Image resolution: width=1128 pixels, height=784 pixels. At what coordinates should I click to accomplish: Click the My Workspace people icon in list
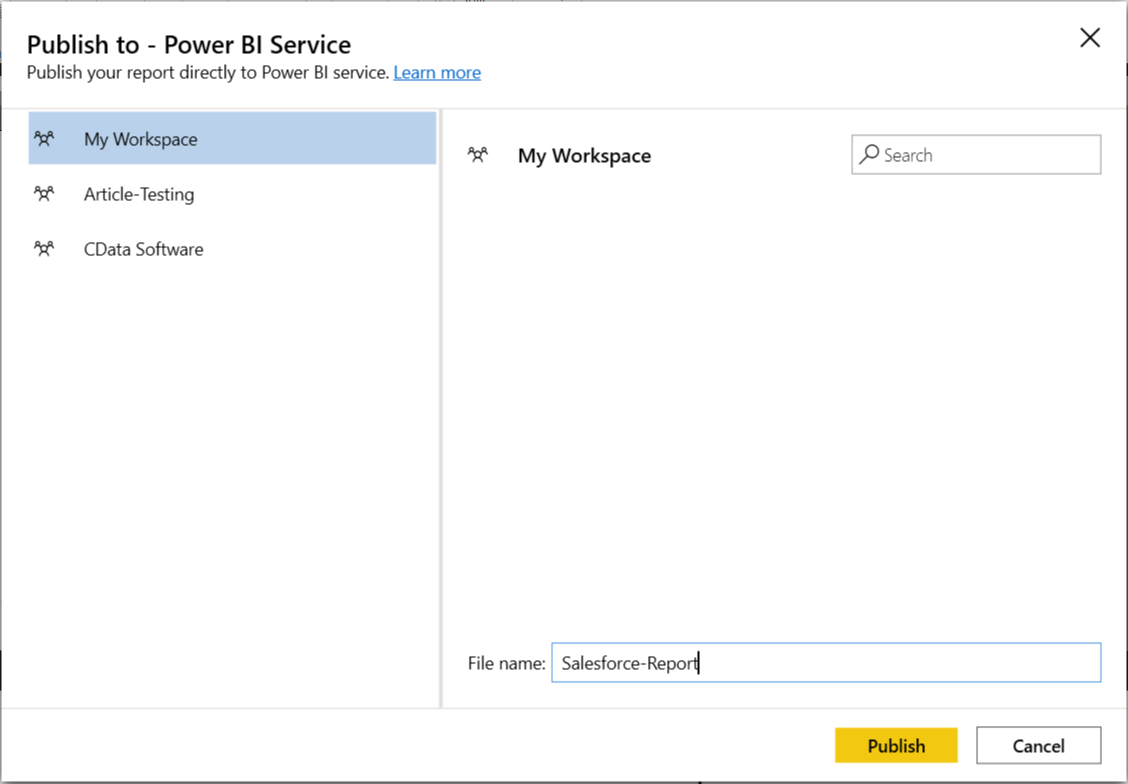pyautogui.click(x=44, y=139)
